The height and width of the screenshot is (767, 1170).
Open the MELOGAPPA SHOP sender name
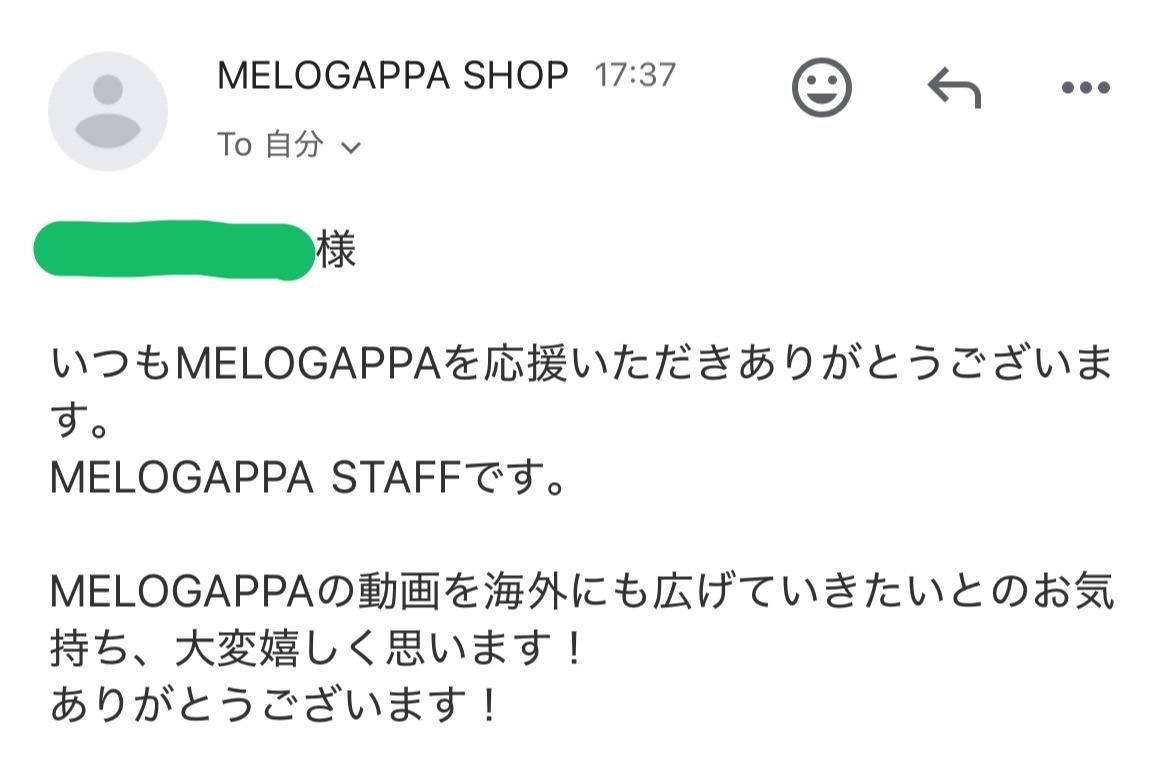392,75
